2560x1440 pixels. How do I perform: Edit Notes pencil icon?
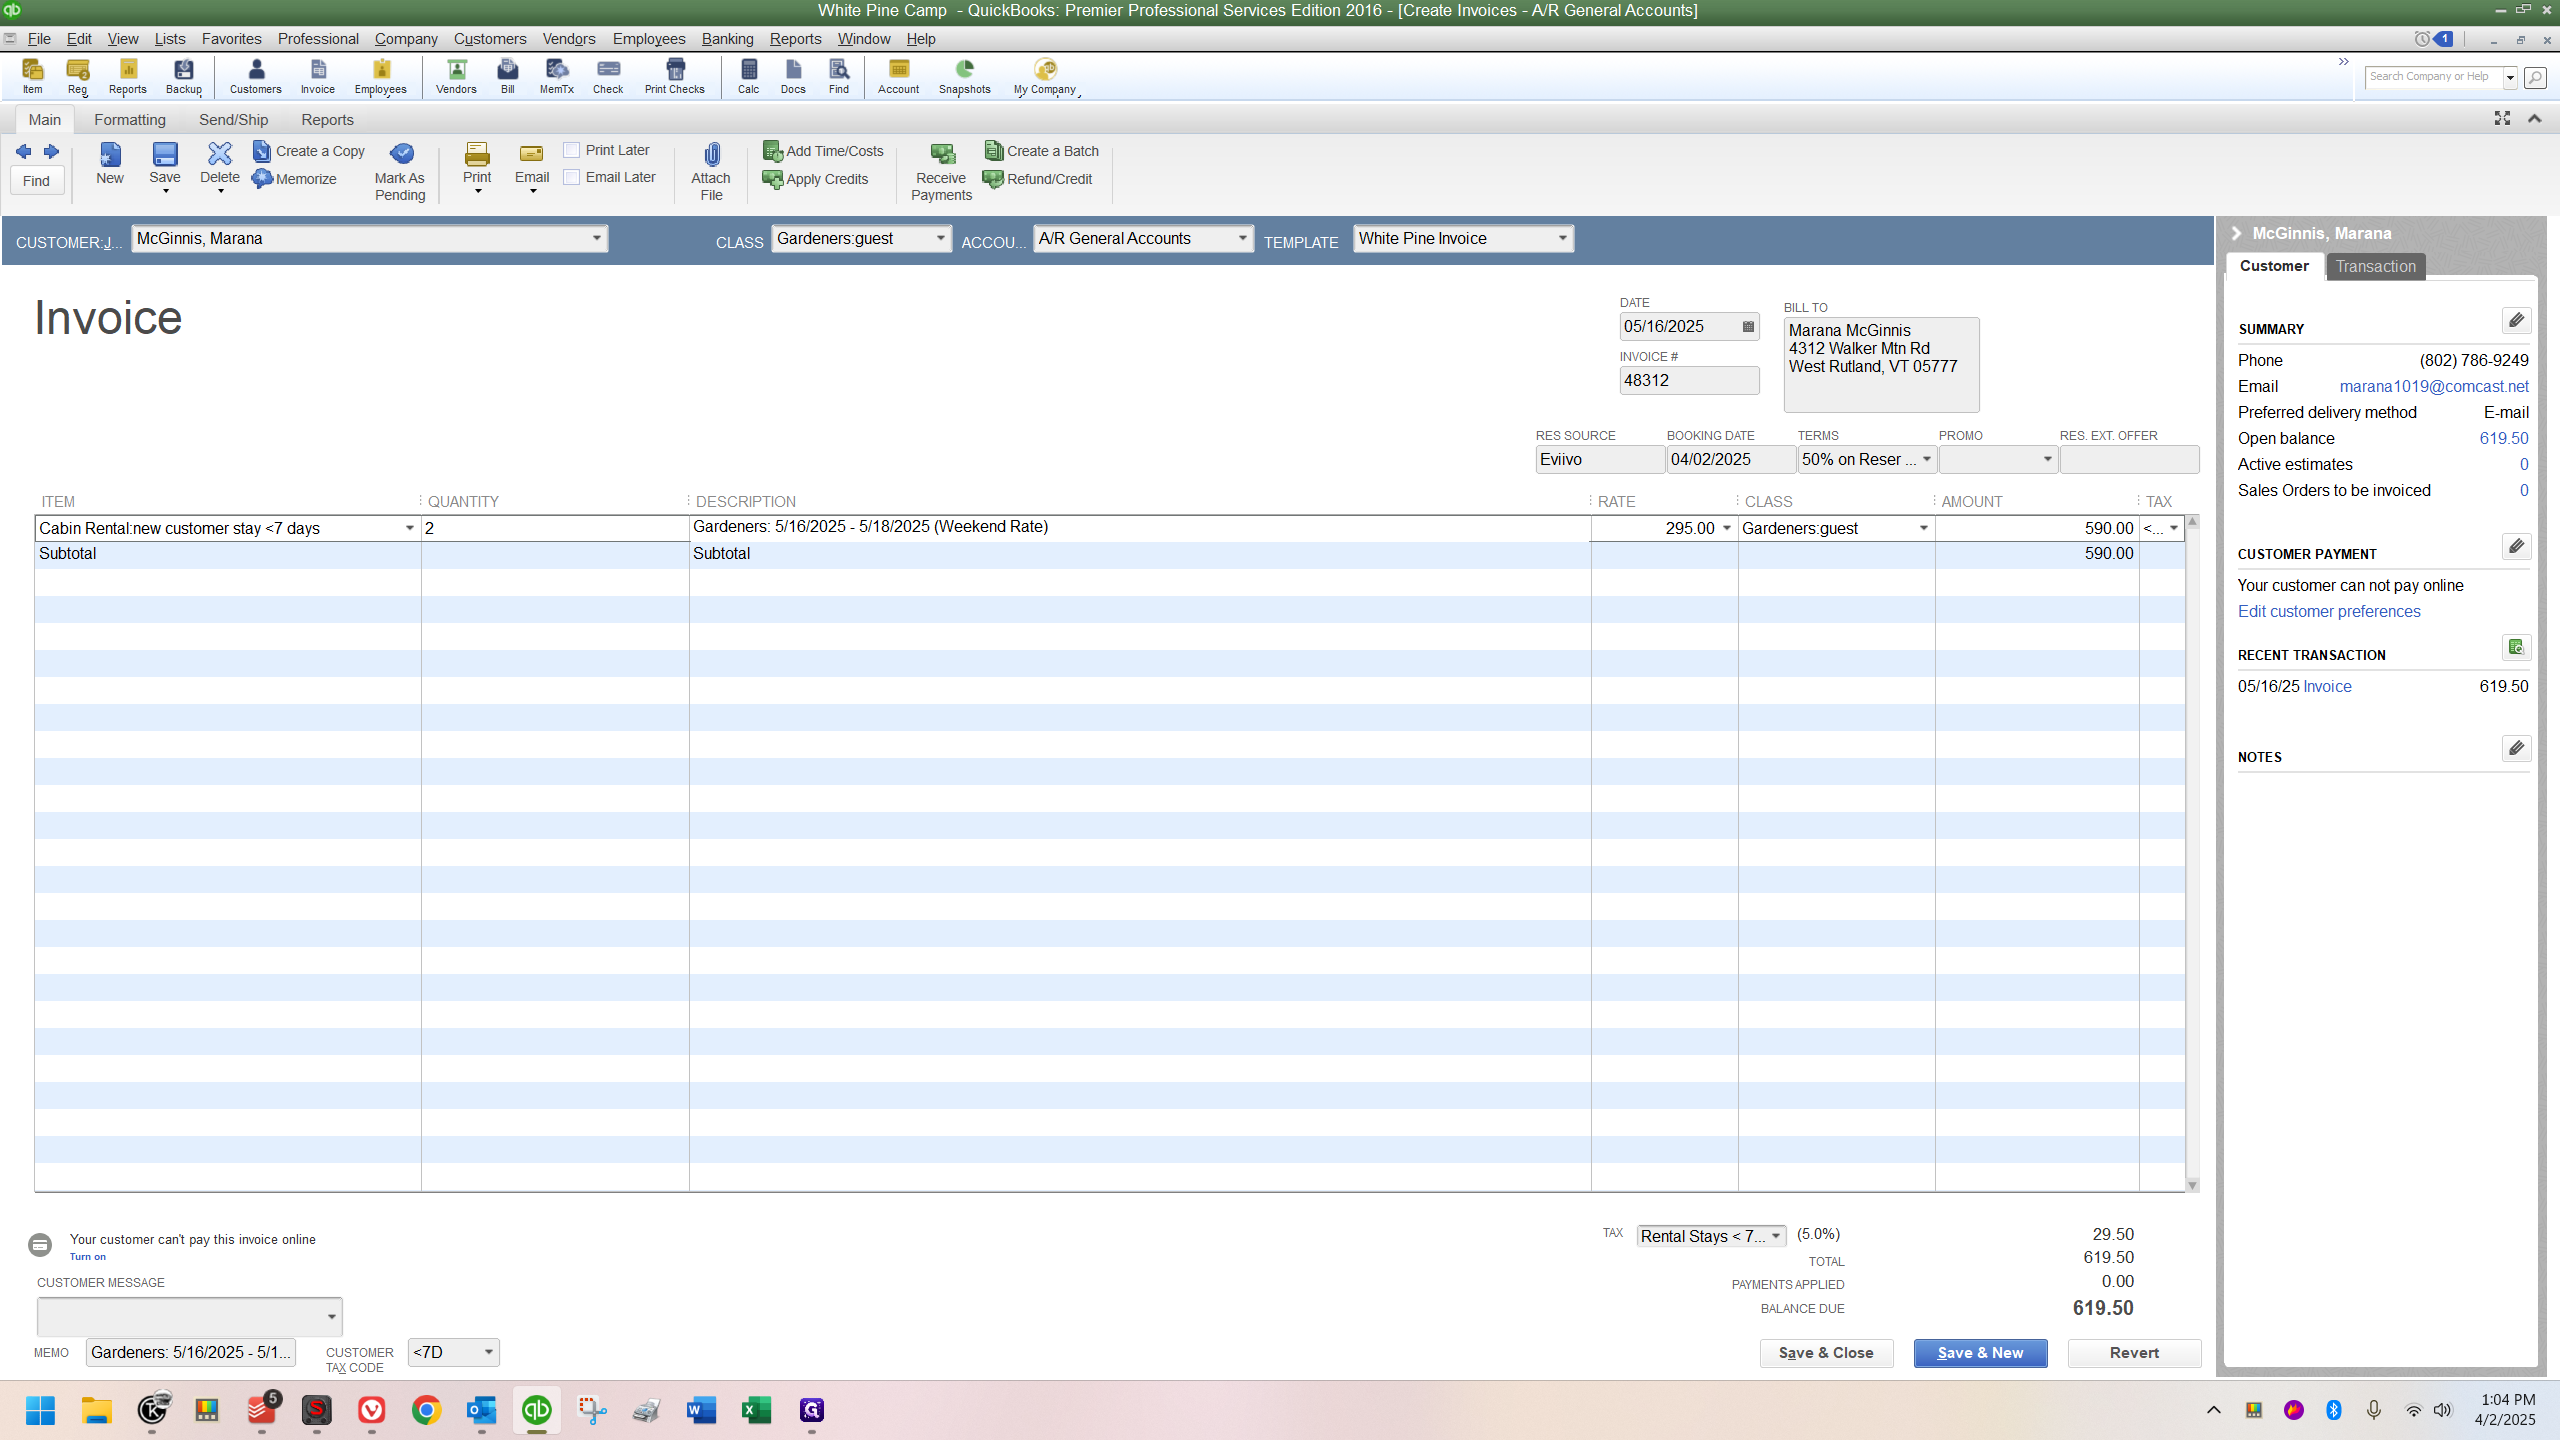pos(2516,748)
